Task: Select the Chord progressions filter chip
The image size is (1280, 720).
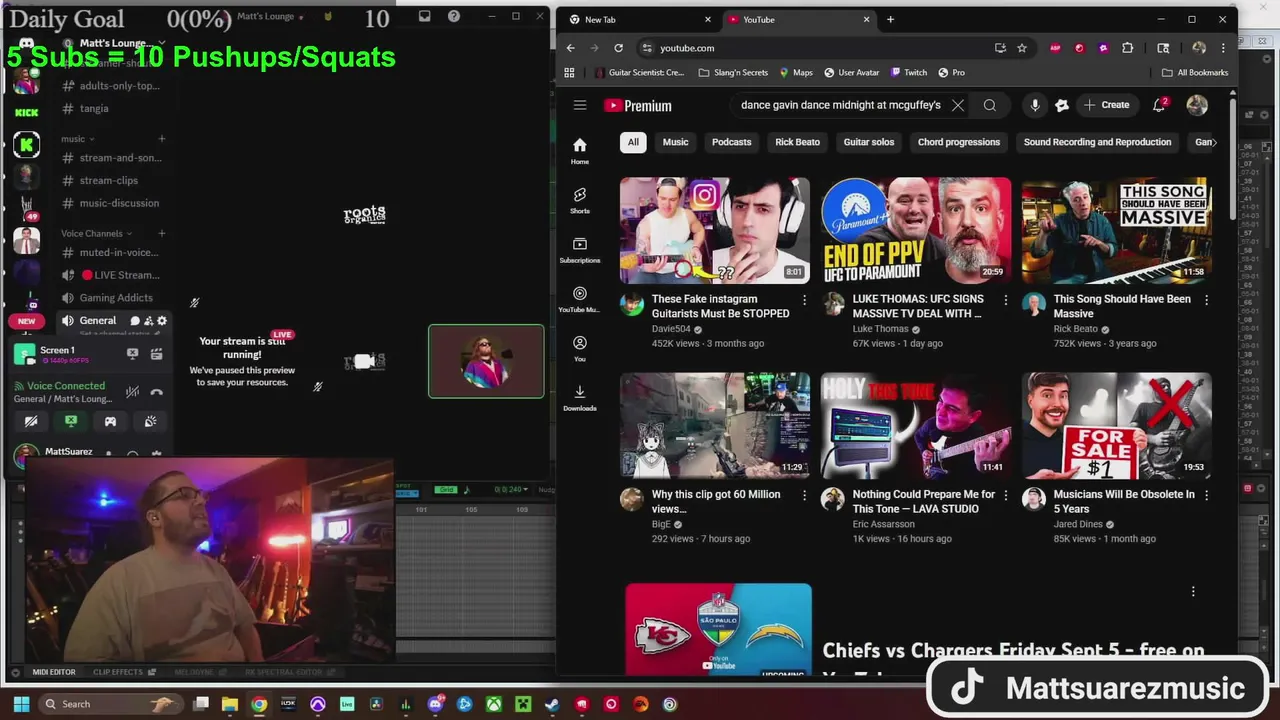Action: 958,142
